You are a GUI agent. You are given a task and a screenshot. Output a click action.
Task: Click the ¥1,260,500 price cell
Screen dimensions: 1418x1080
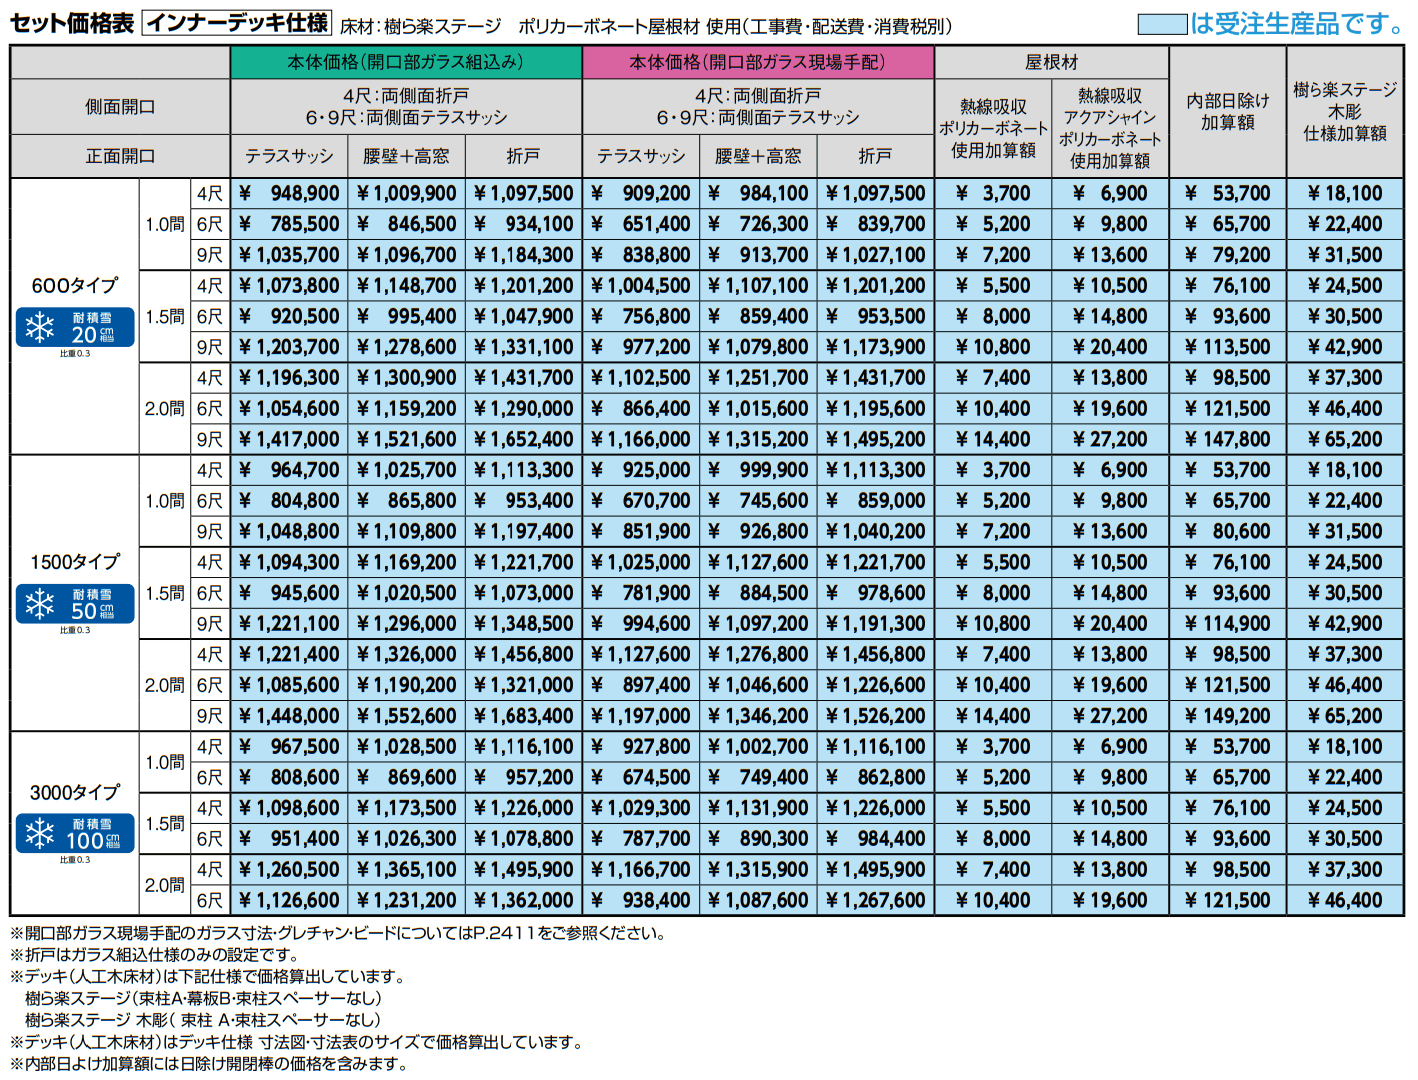tap(289, 870)
